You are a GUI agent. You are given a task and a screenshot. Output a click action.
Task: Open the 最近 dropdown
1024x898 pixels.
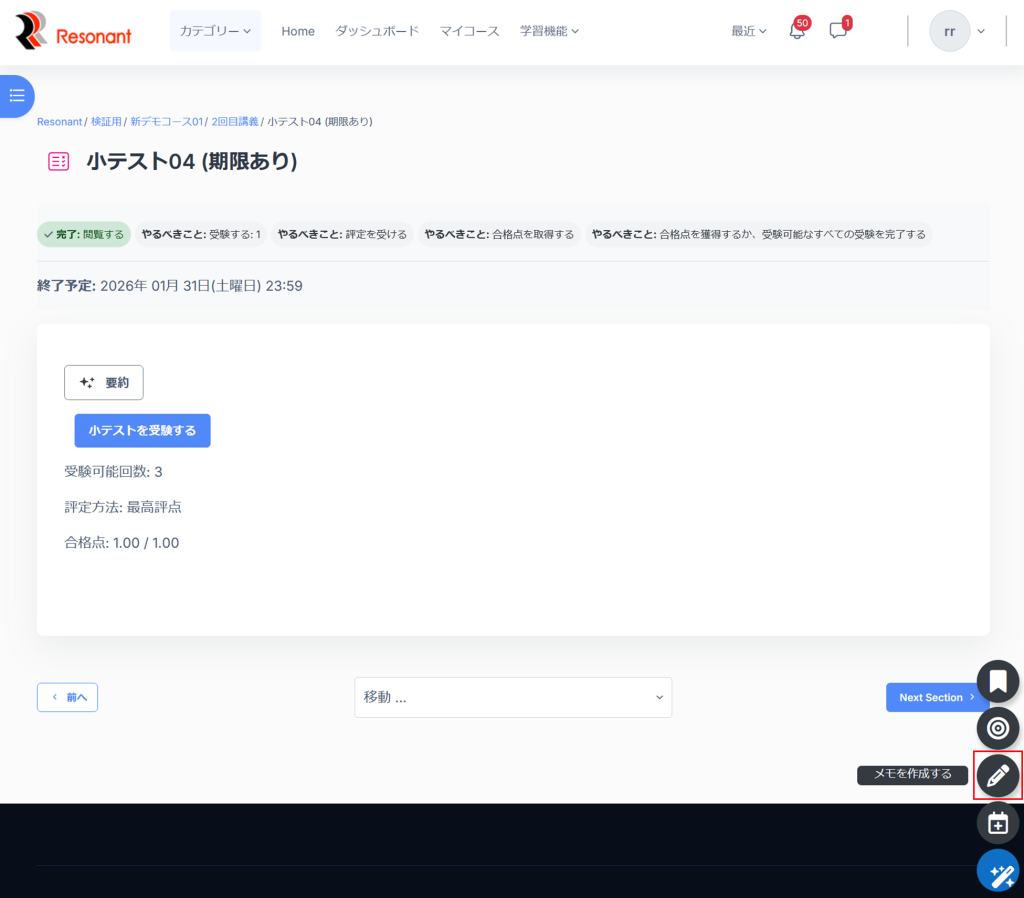(x=749, y=31)
